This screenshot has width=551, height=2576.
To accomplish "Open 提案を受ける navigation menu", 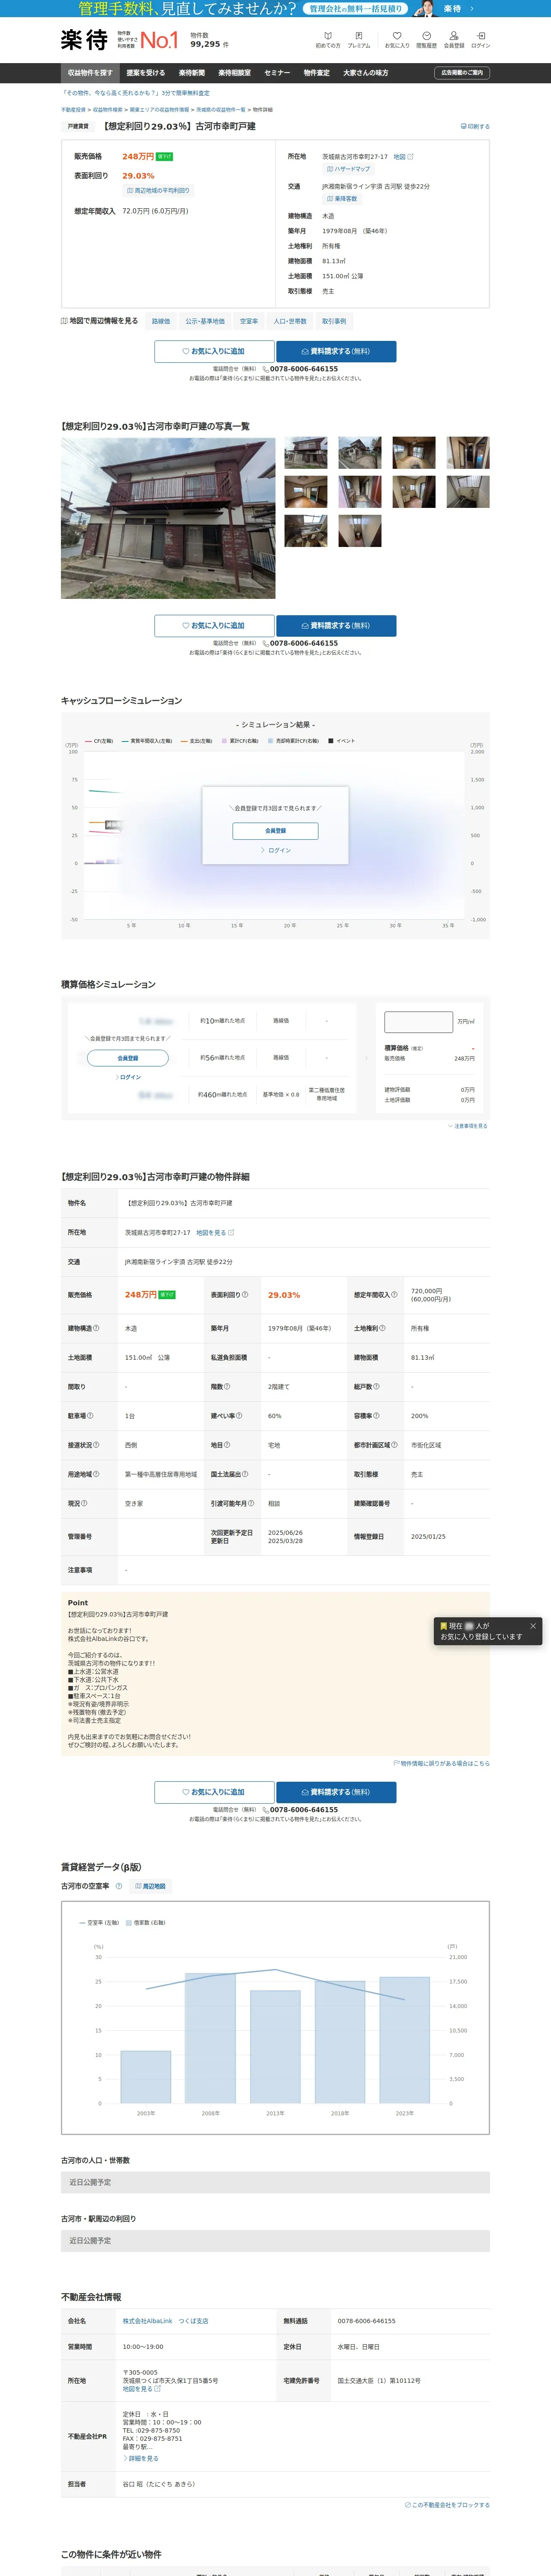I will 146,73.
